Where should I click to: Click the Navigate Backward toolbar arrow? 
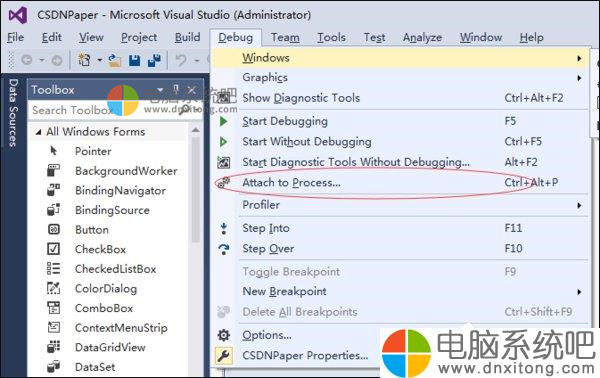[x=27, y=60]
